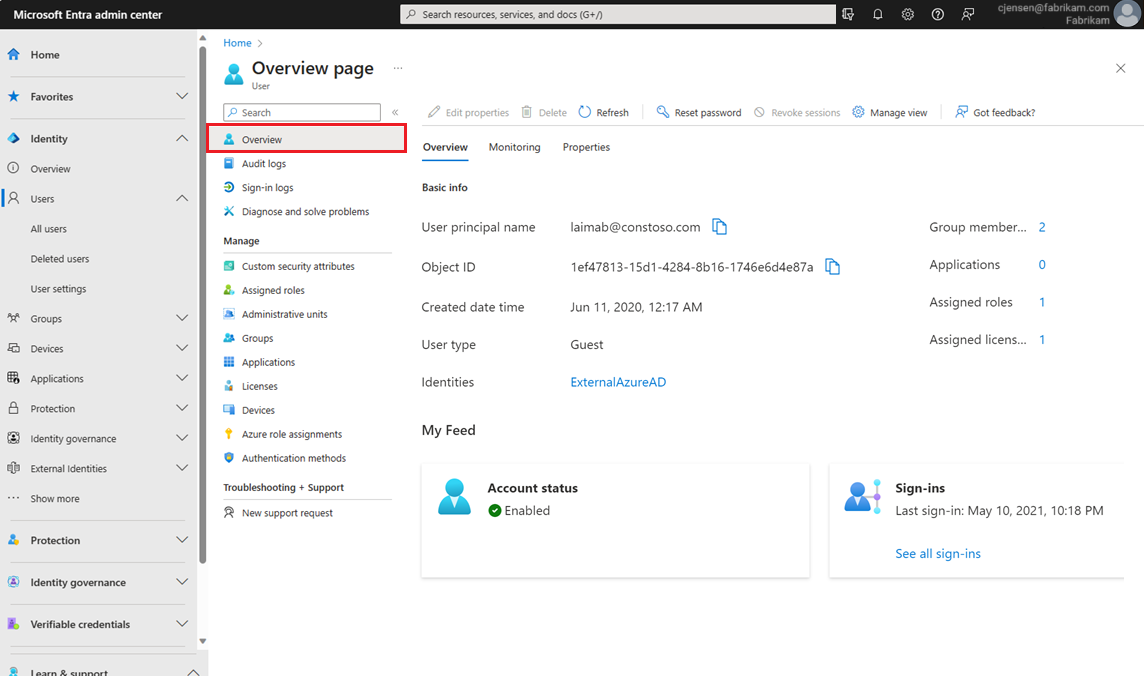Open Diagnose and solve problems
This screenshot has height=676, width=1144.
[x=306, y=211]
